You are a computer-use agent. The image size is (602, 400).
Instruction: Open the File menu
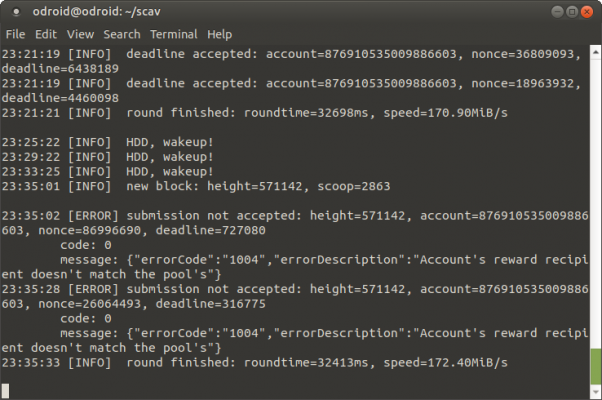[x=15, y=35]
